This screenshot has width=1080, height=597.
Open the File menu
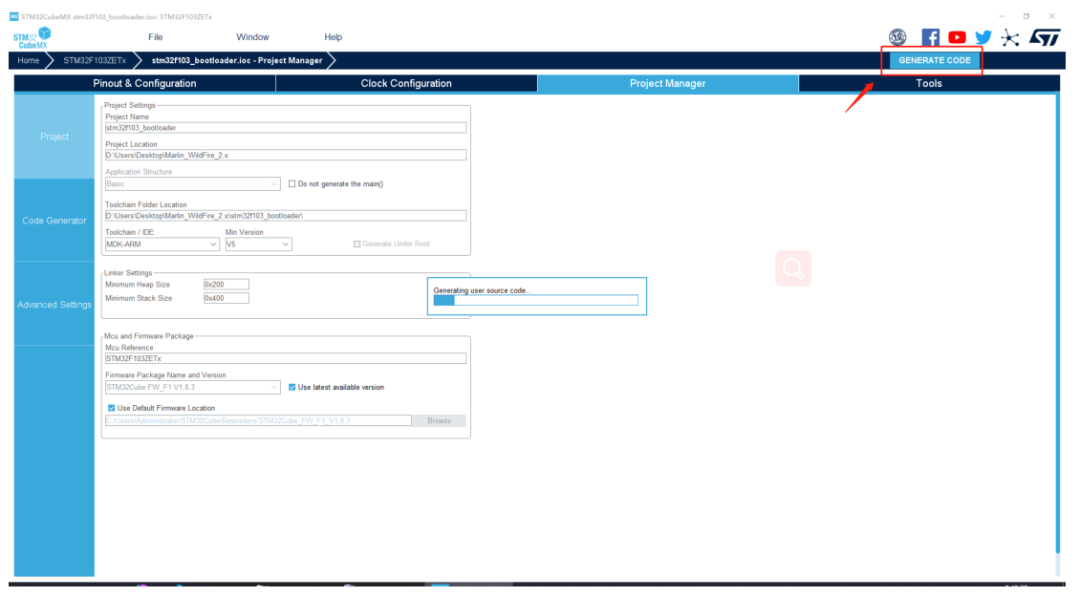pyautogui.click(x=156, y=37)
